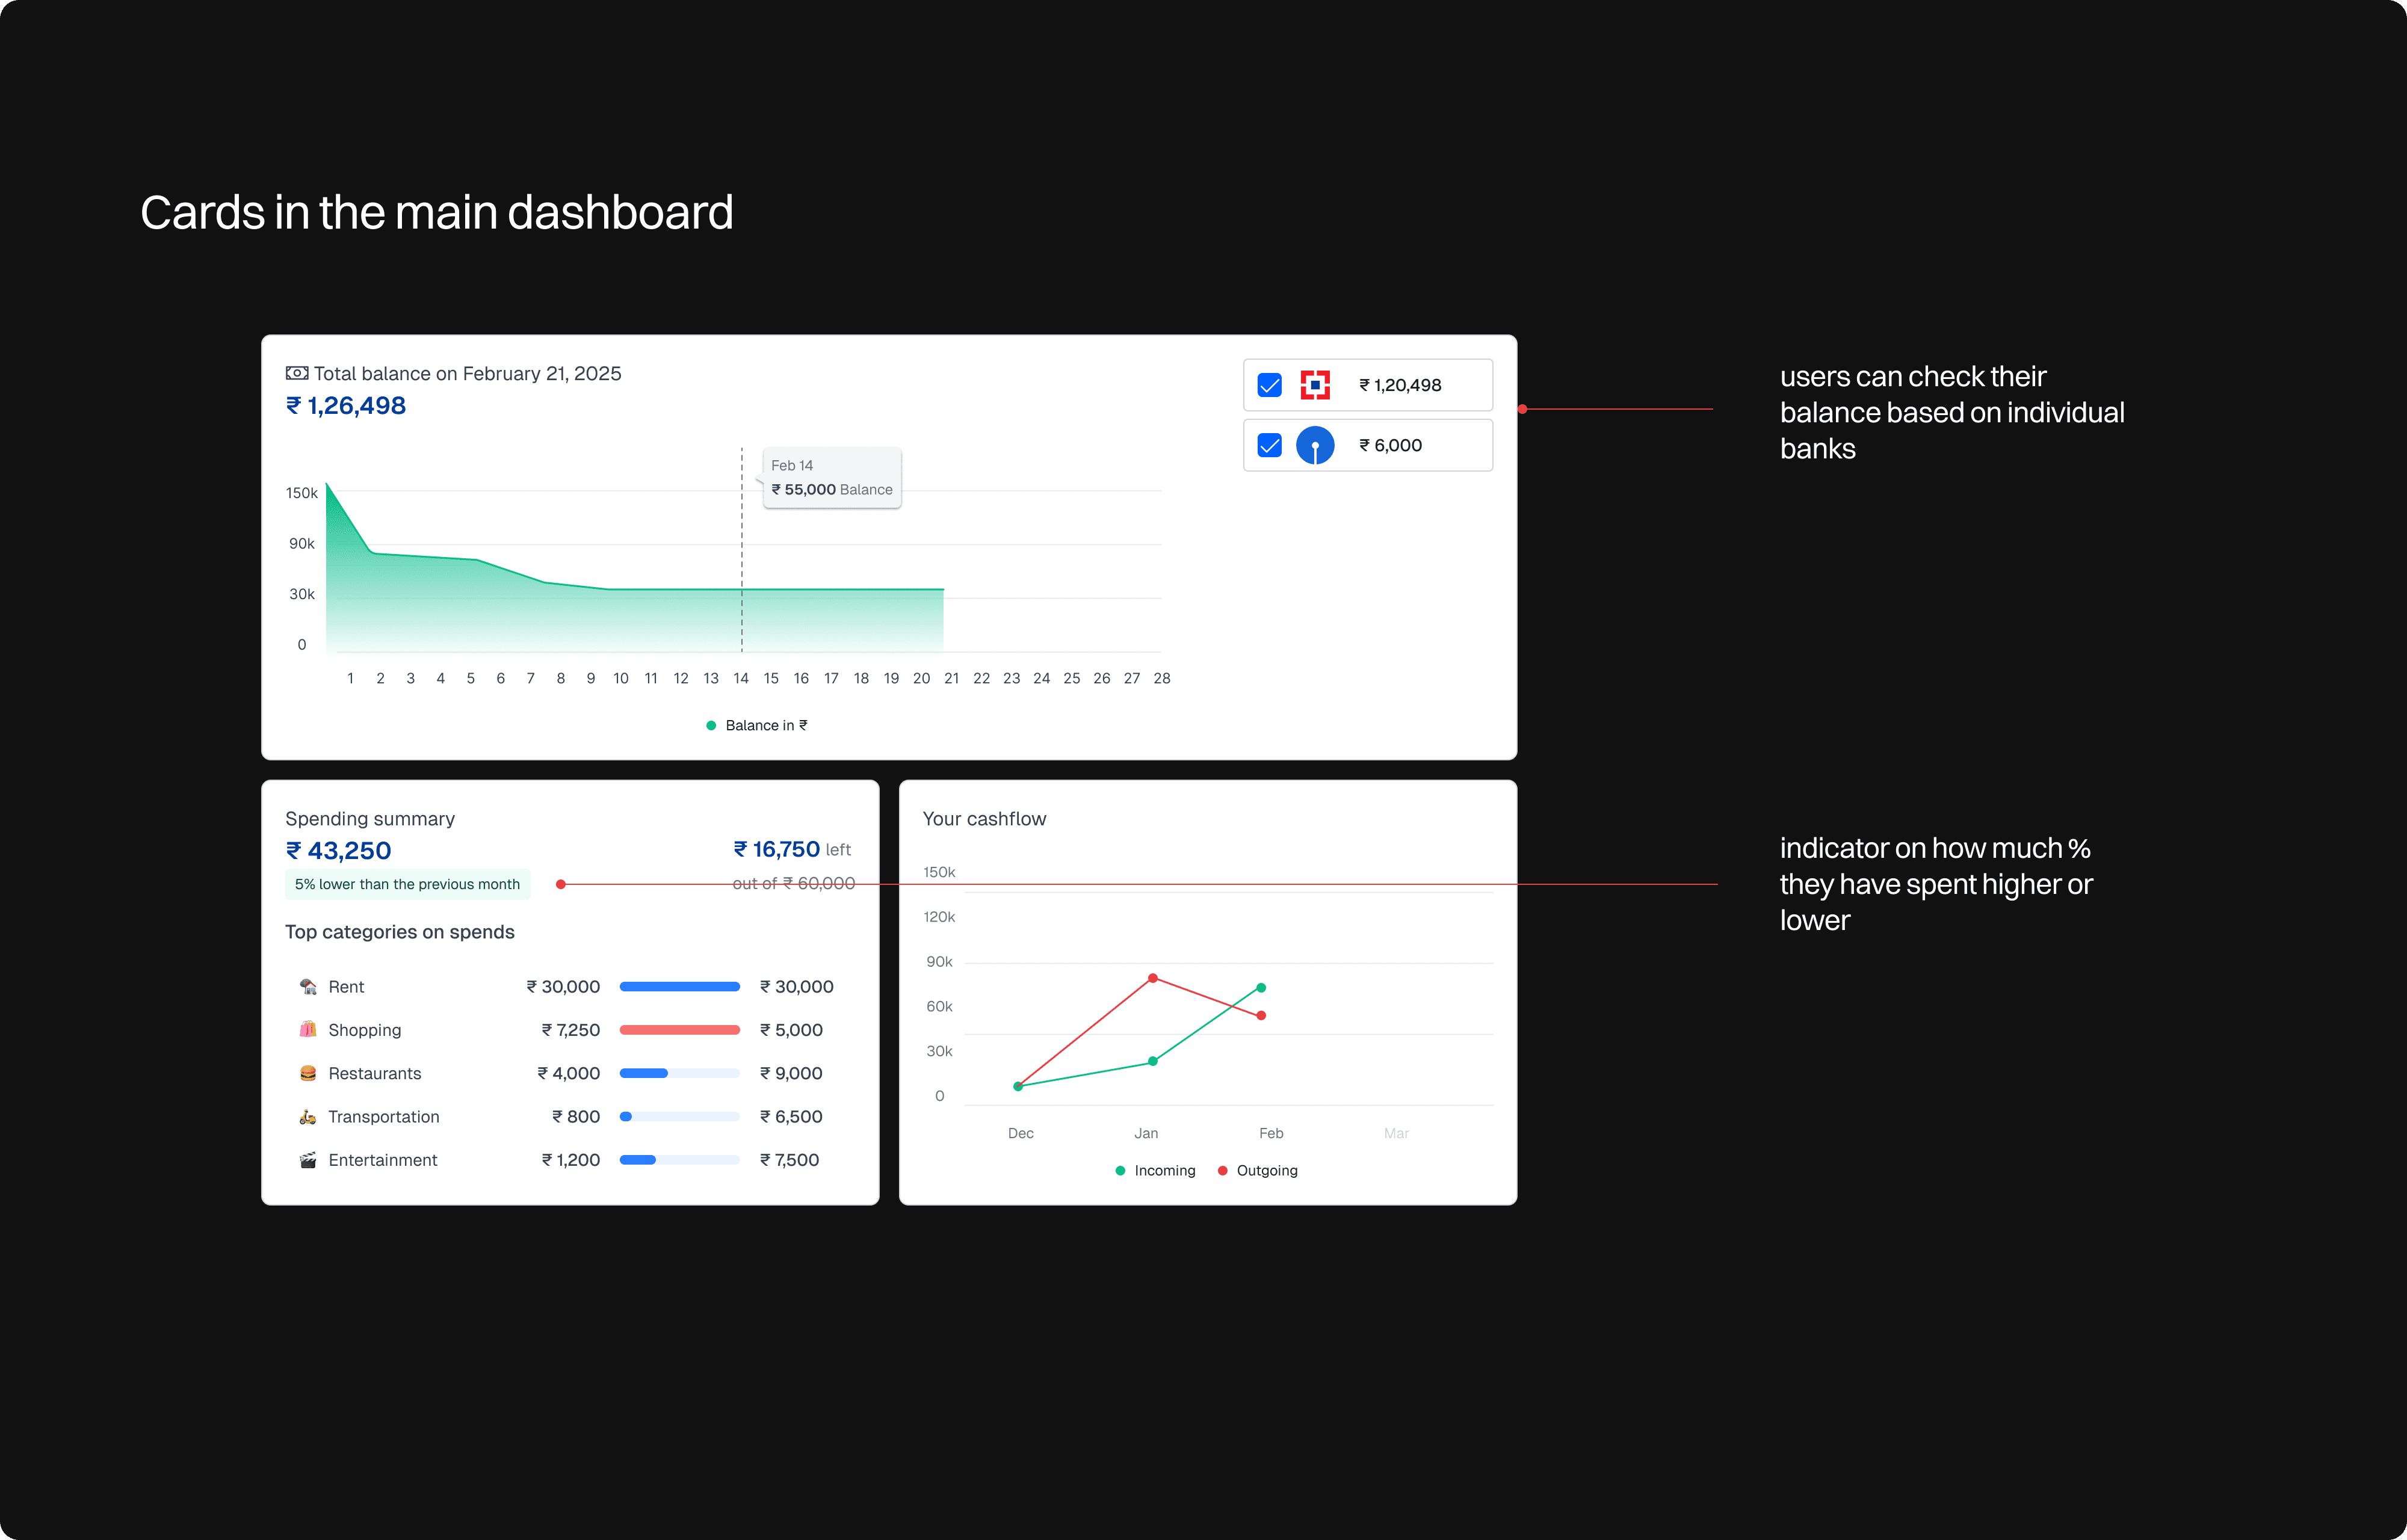The width and height of the screenshot is (2407, 1540).
Task: Click the Feb incoming green data point
Action: (x=1261, y=988)
